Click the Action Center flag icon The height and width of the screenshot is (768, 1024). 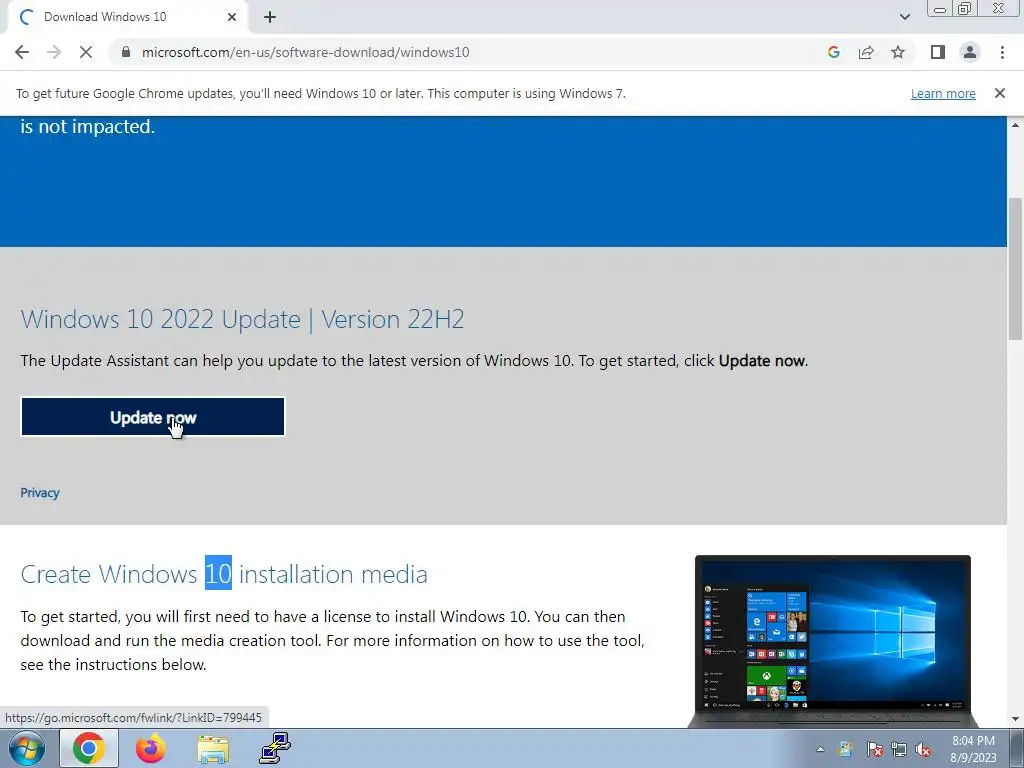tap(874, 749)
